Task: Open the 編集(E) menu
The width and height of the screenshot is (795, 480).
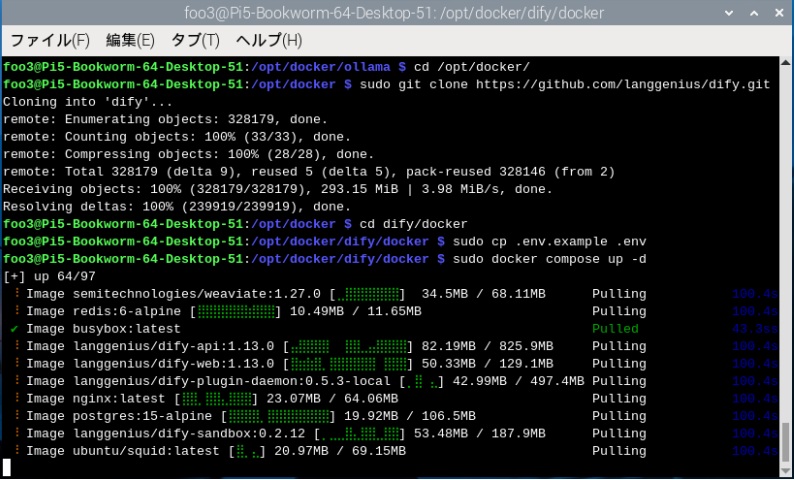Action: [x=130, y=40]
